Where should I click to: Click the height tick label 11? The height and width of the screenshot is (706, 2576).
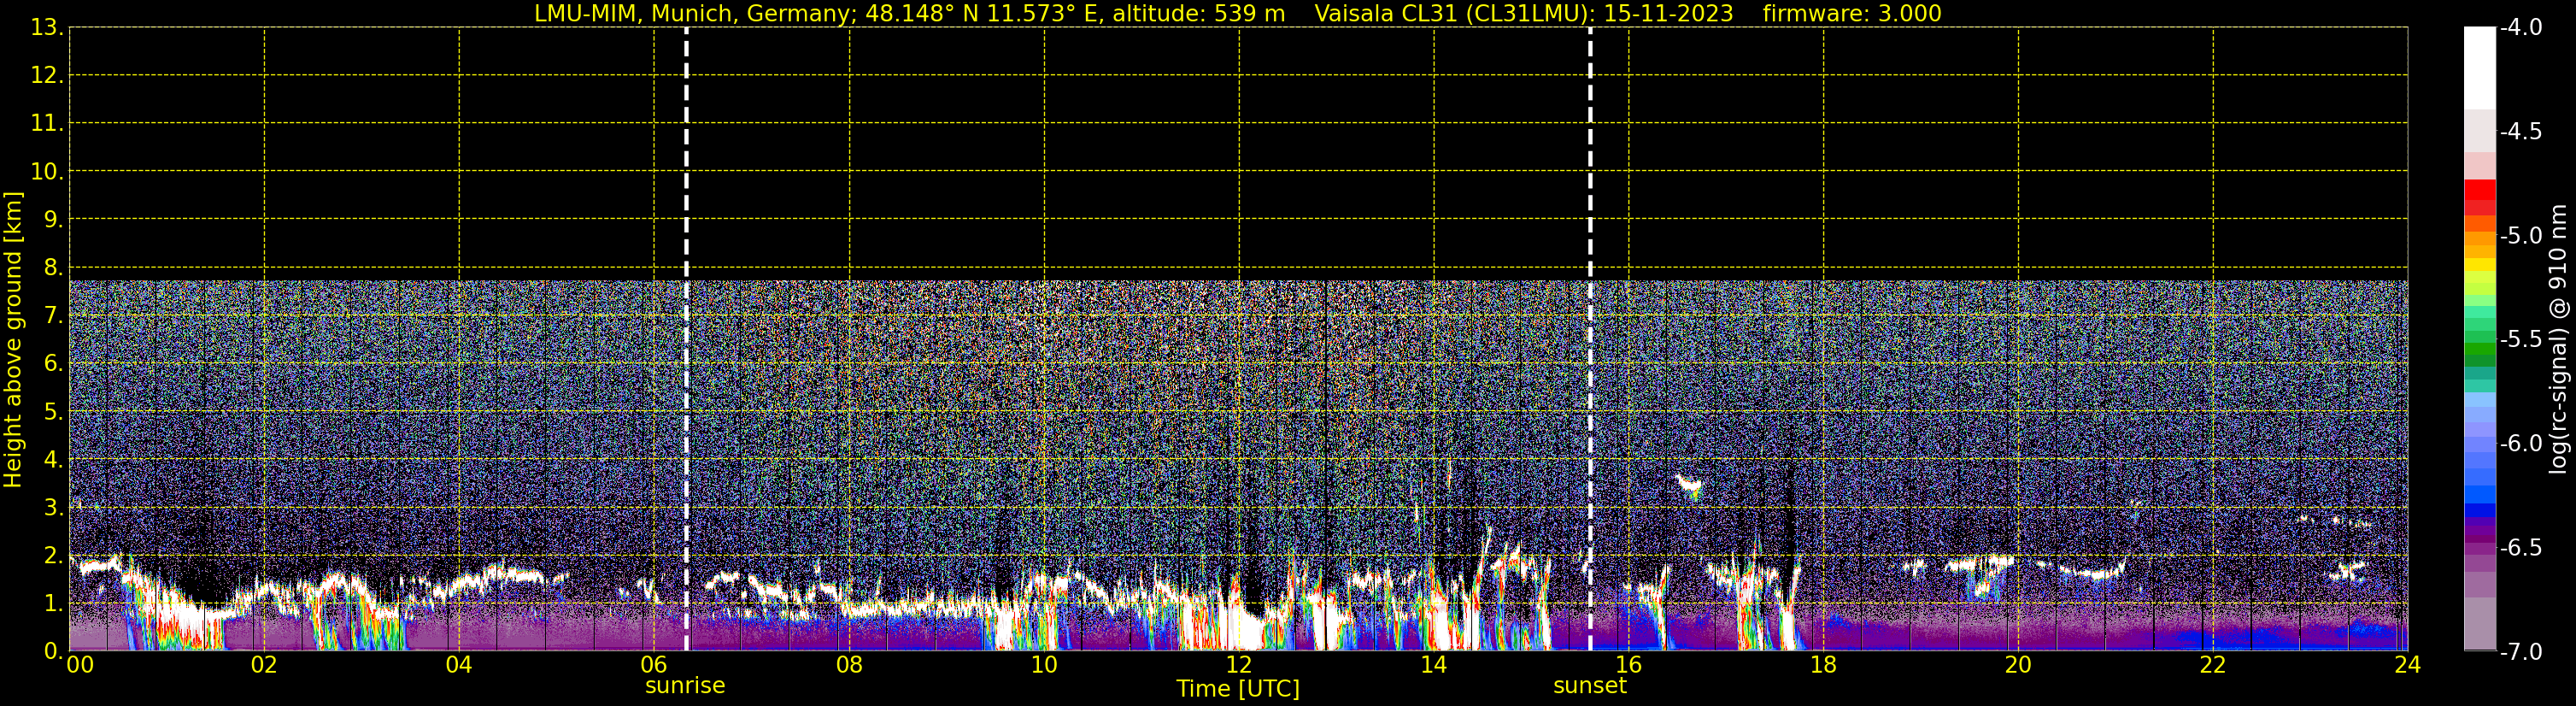(x=46, y=124)
